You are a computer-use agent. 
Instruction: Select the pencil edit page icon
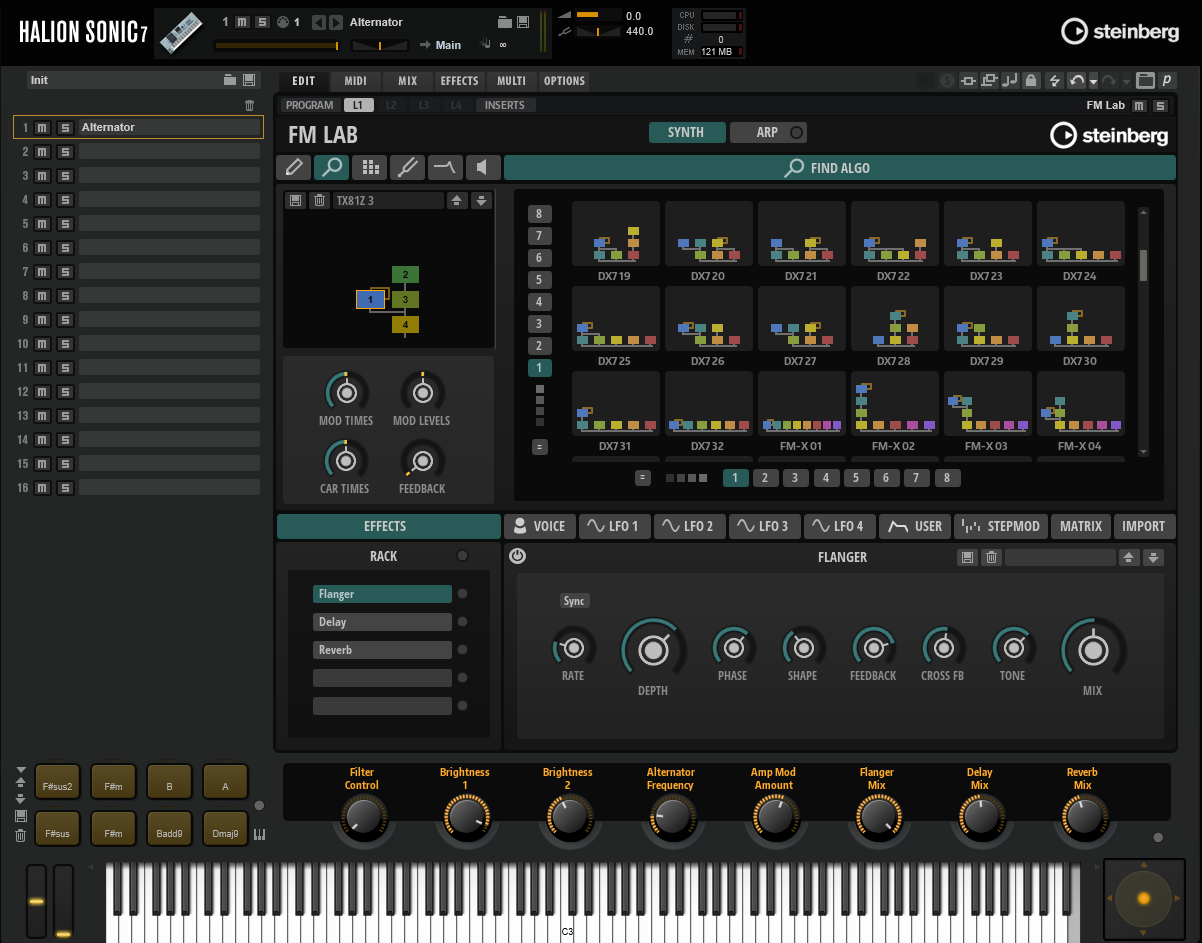pyautogui.click(x=294, y=168)
